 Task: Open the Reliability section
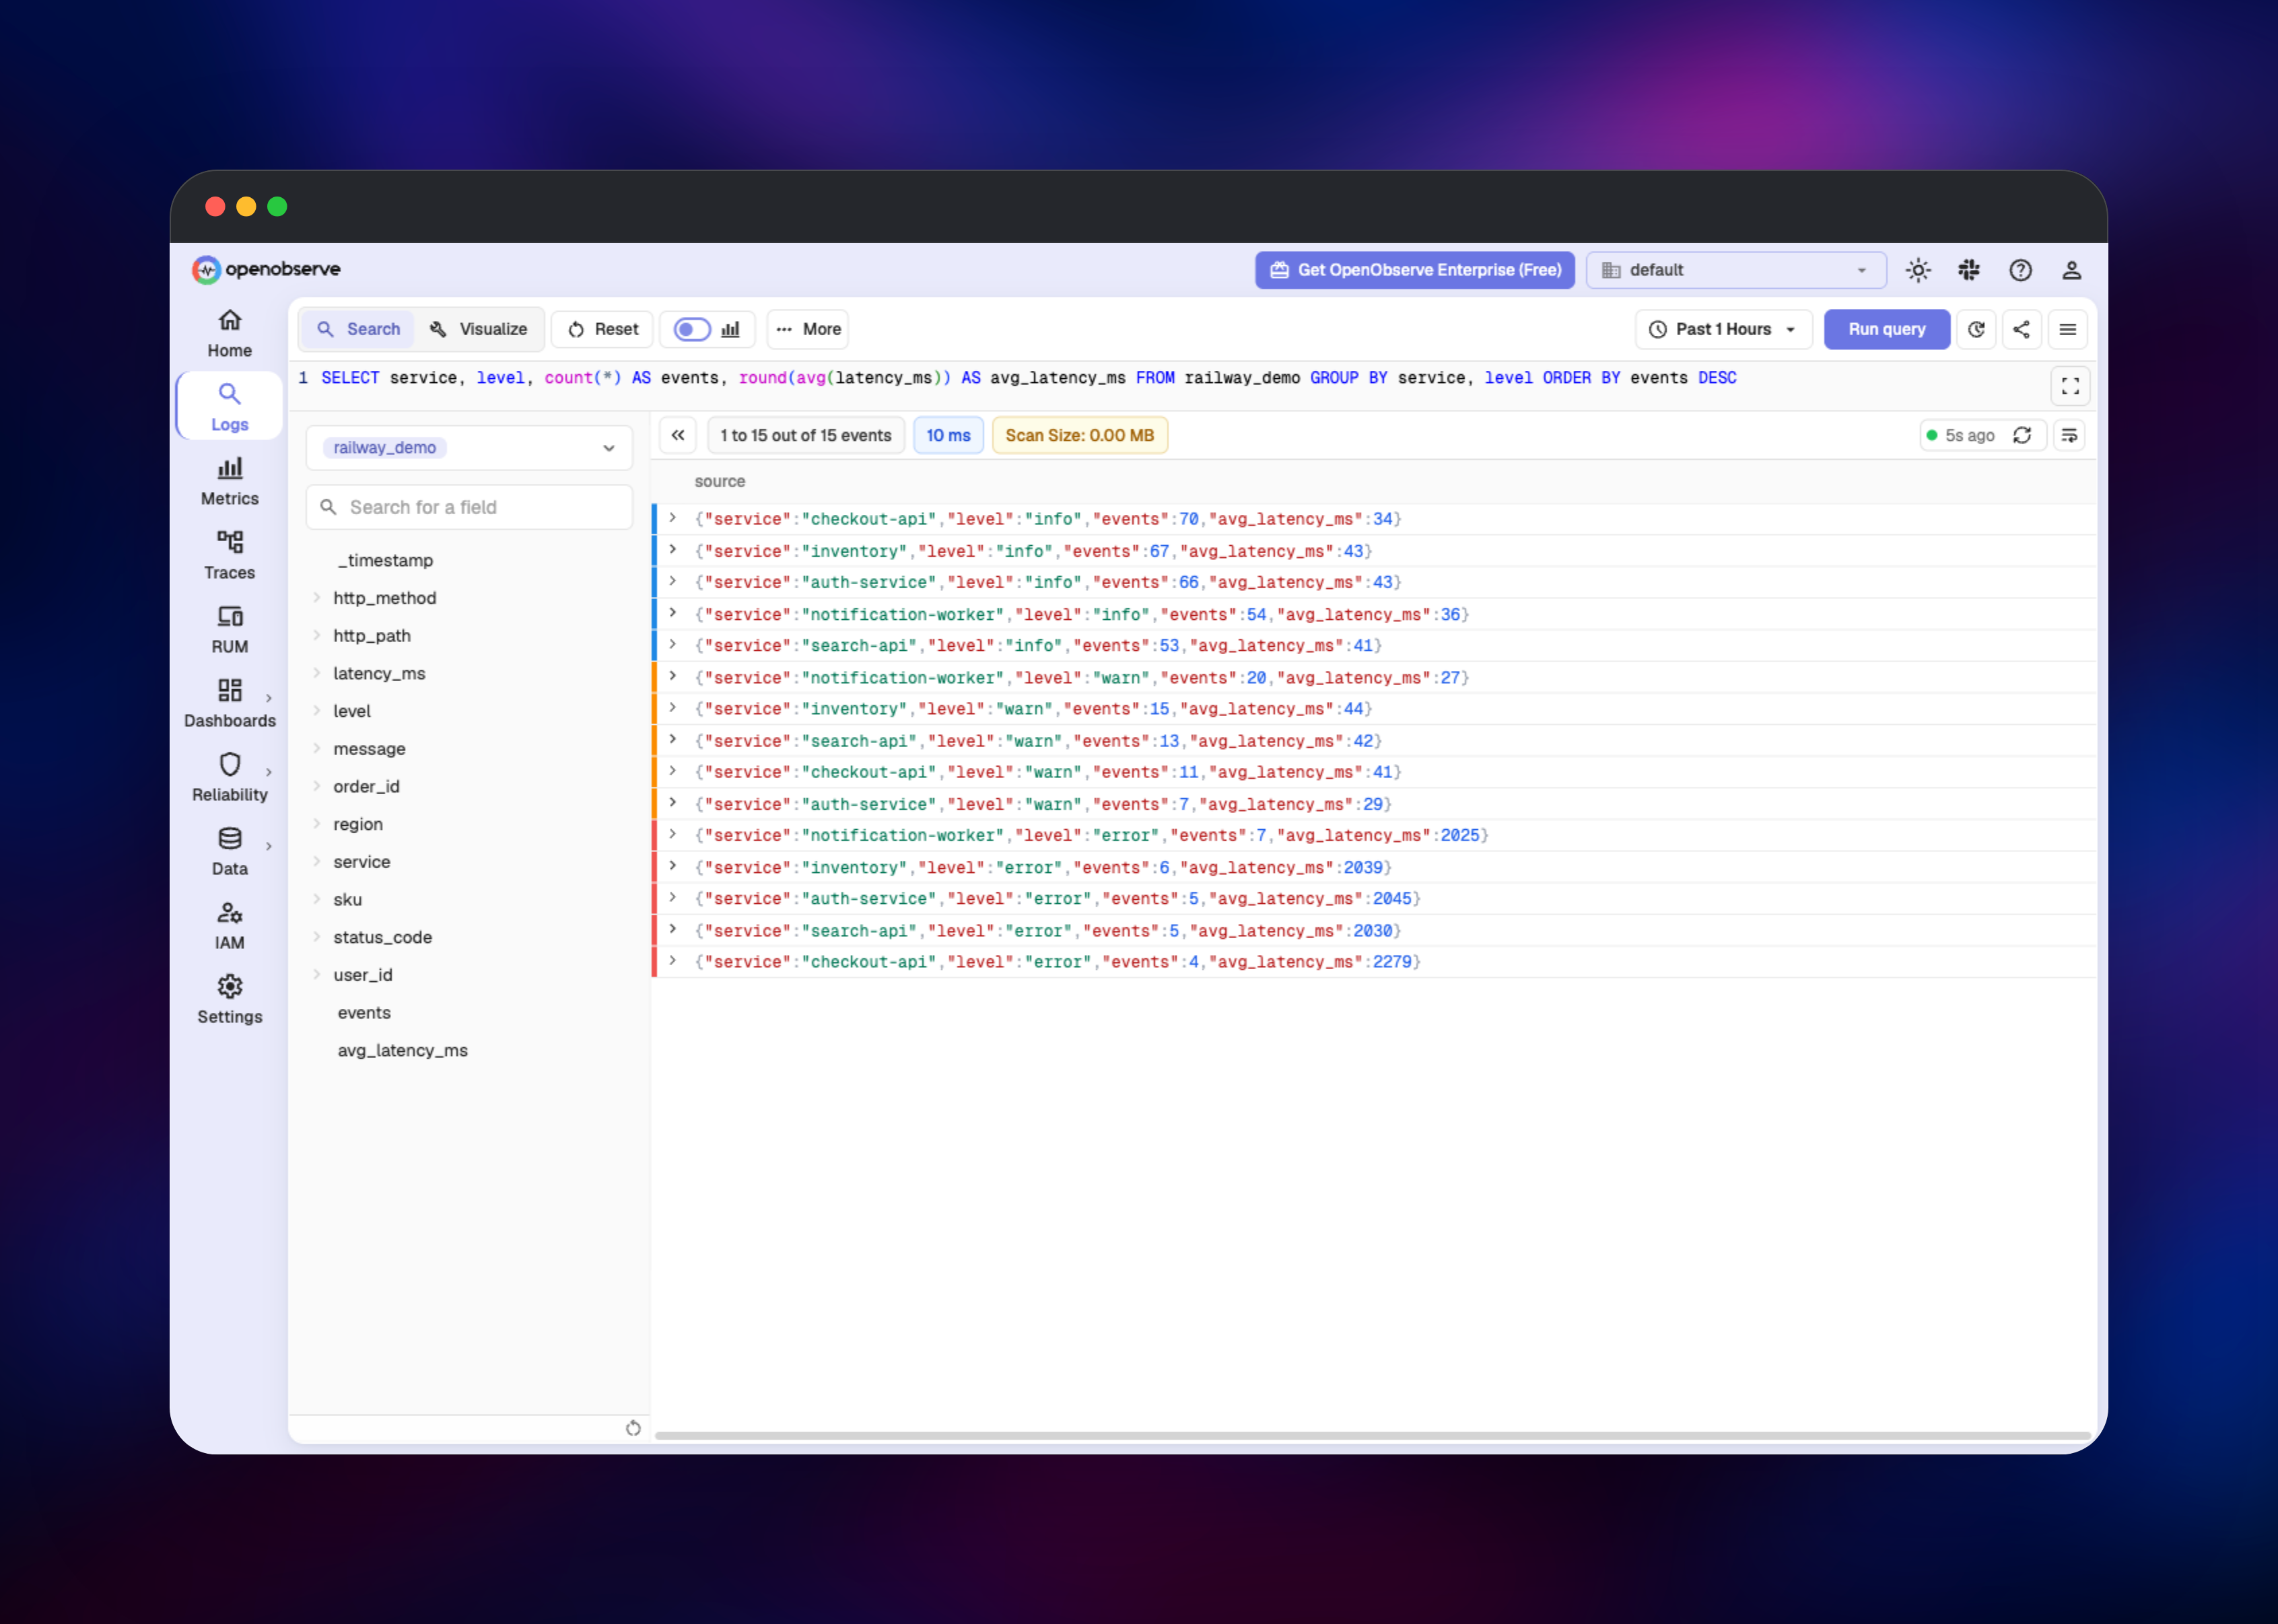click(229, 778)
